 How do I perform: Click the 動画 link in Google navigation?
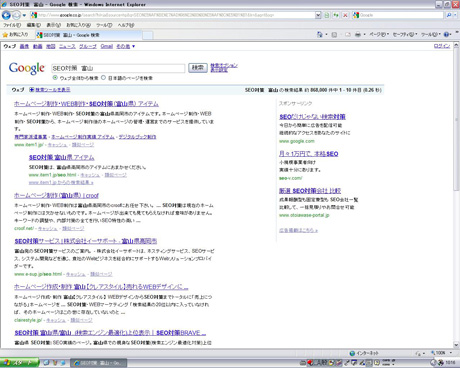(x=37, y=46)
